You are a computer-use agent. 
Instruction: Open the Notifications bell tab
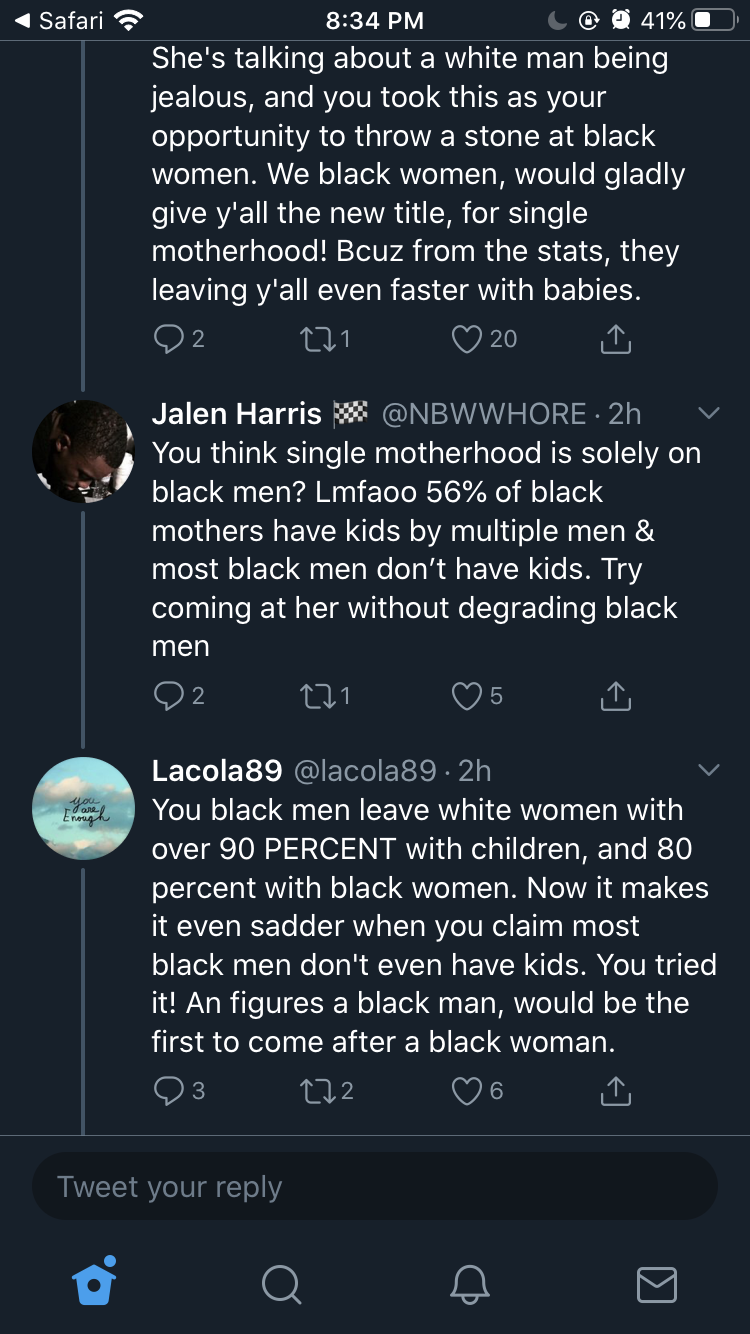tap(469, 1283)
